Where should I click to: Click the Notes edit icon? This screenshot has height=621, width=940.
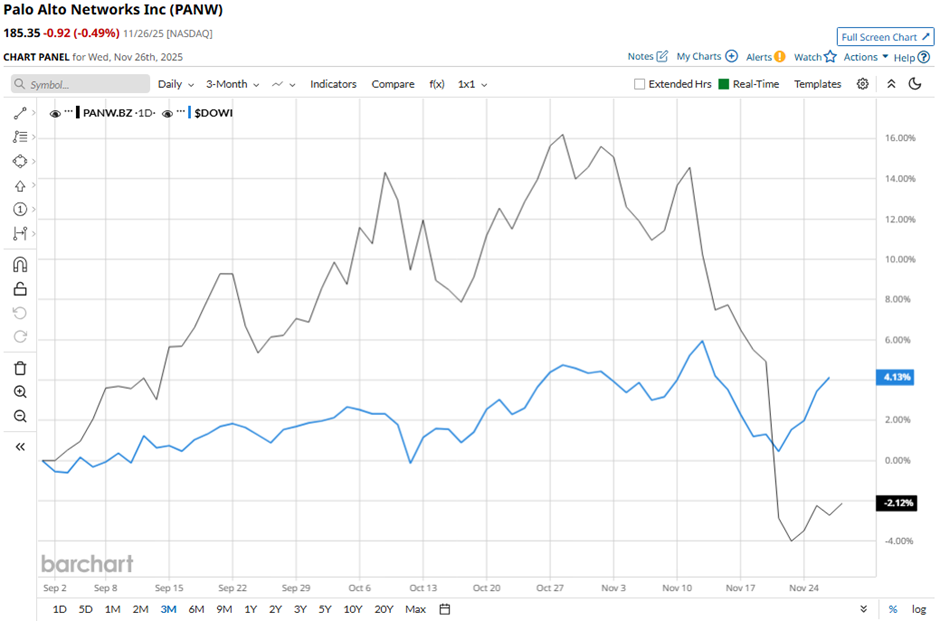click(x=662, y=56)
